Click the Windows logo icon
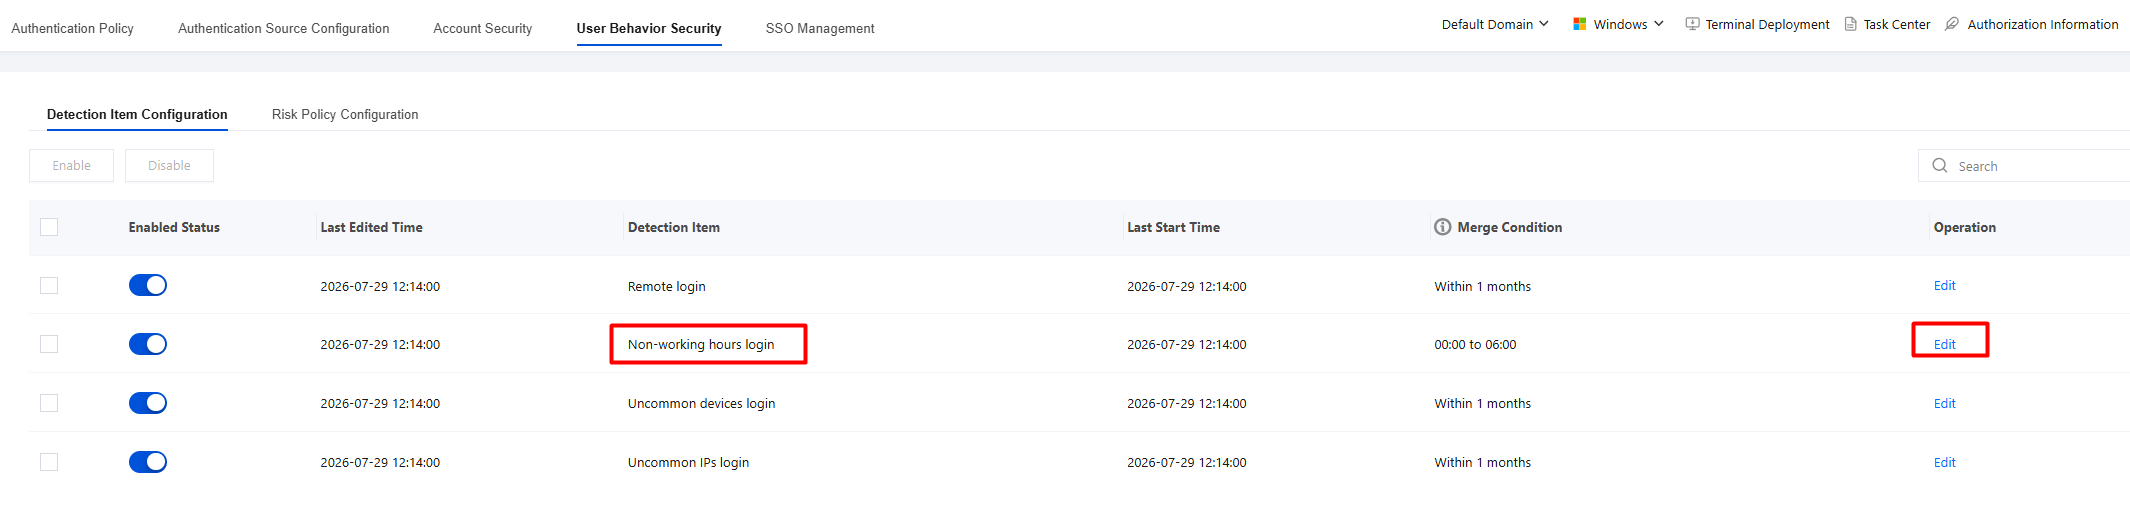 pos(1579,24)
